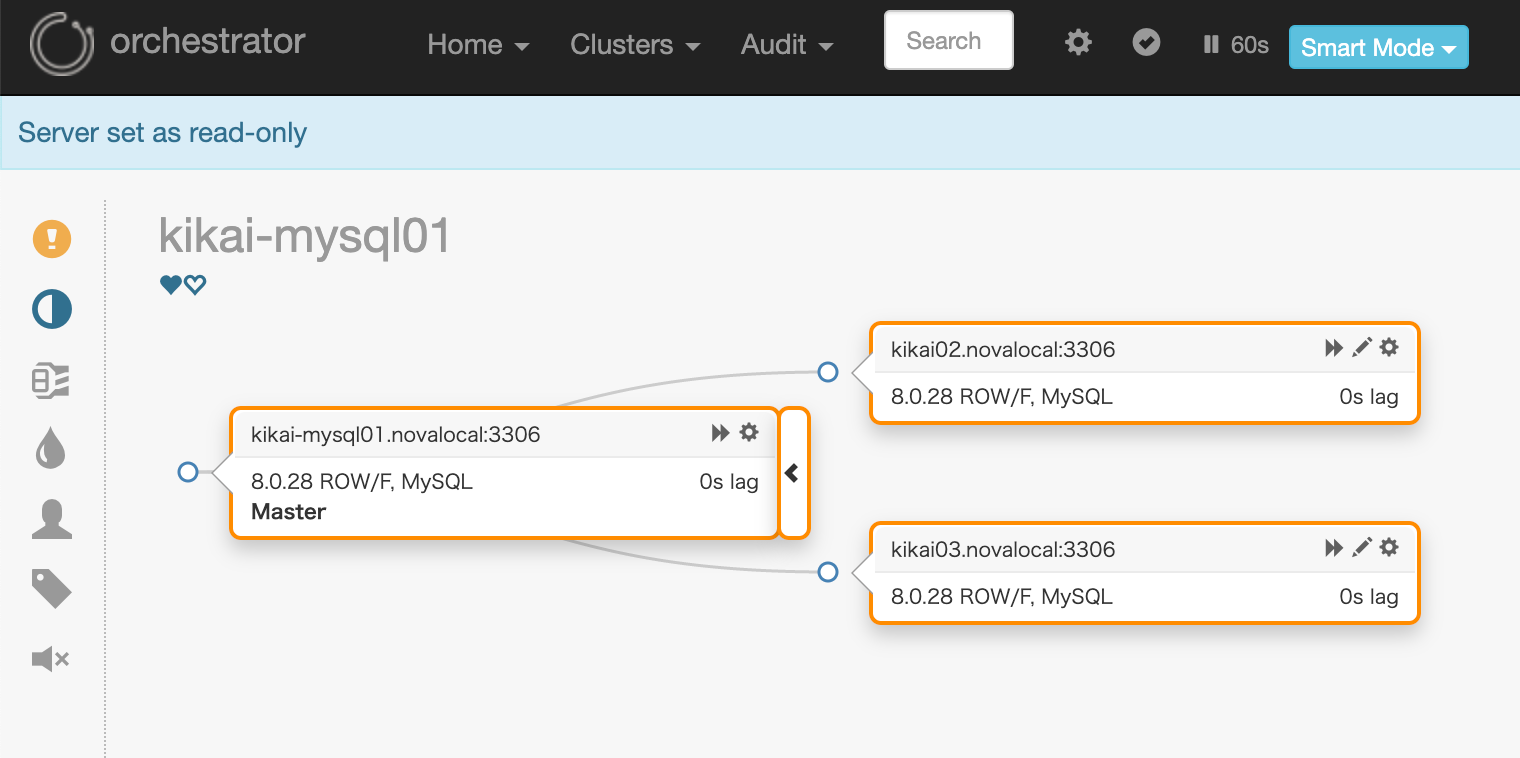Image resolution: width=1520 pixels, height=758 pixels.
Task: Toggle the muted speaker sidebar icon
Action: 50,659
